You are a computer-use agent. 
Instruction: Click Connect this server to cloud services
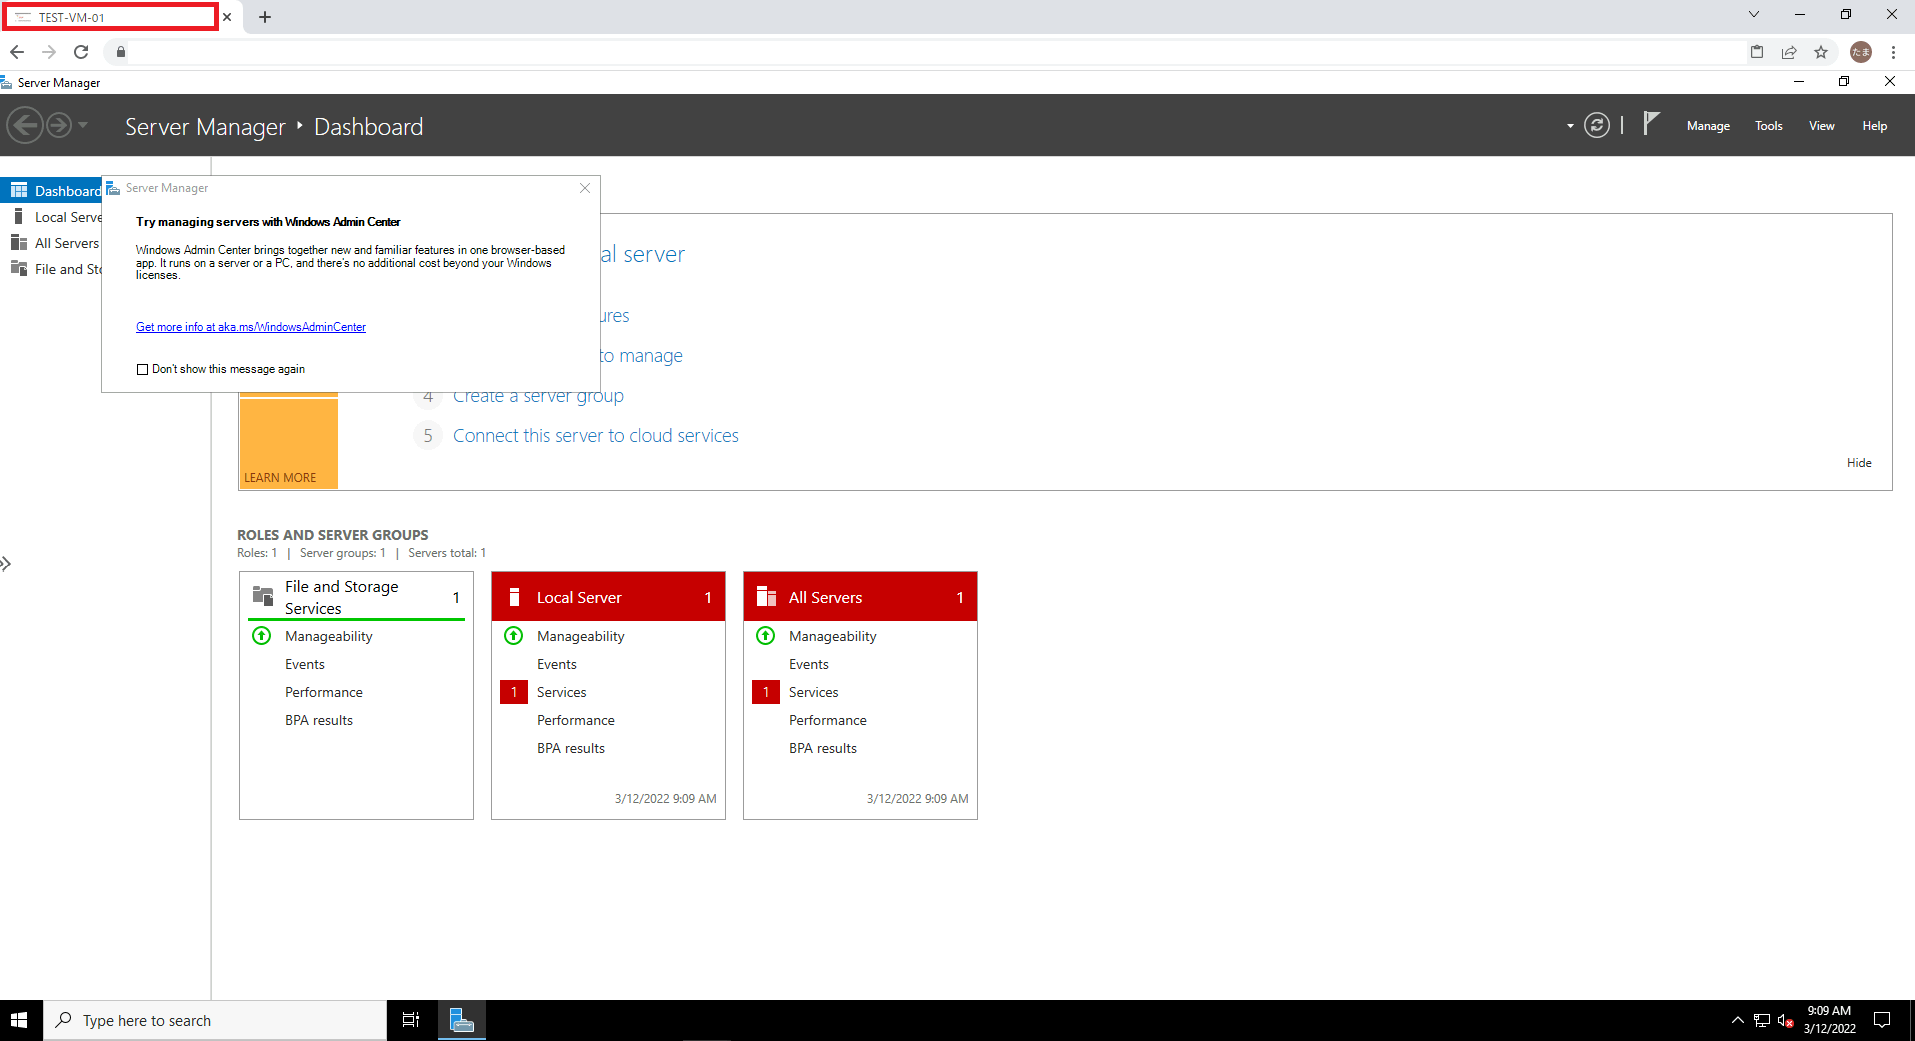pyautogui.click(x=596, y=436)
